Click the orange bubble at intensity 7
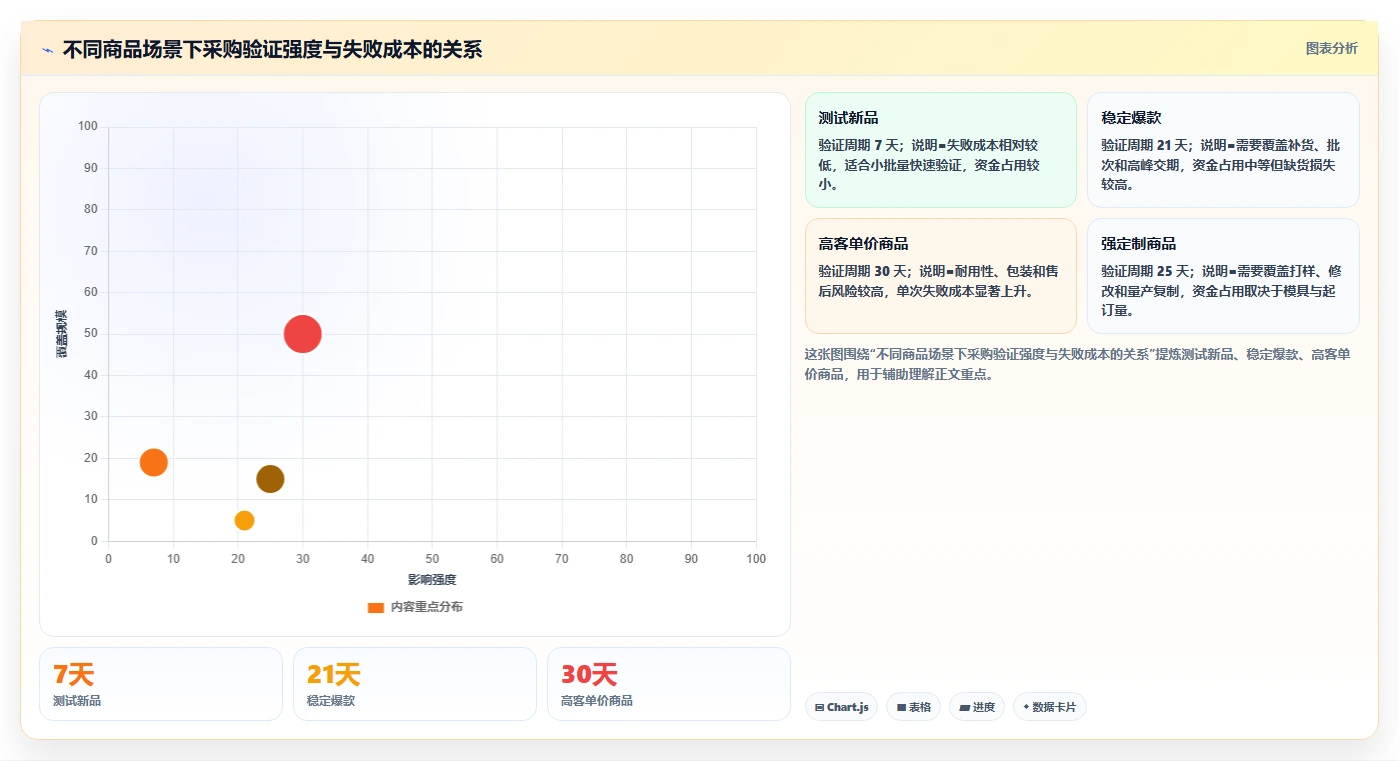This screenshot has width=1399, height=761. [x=153, y=462]
